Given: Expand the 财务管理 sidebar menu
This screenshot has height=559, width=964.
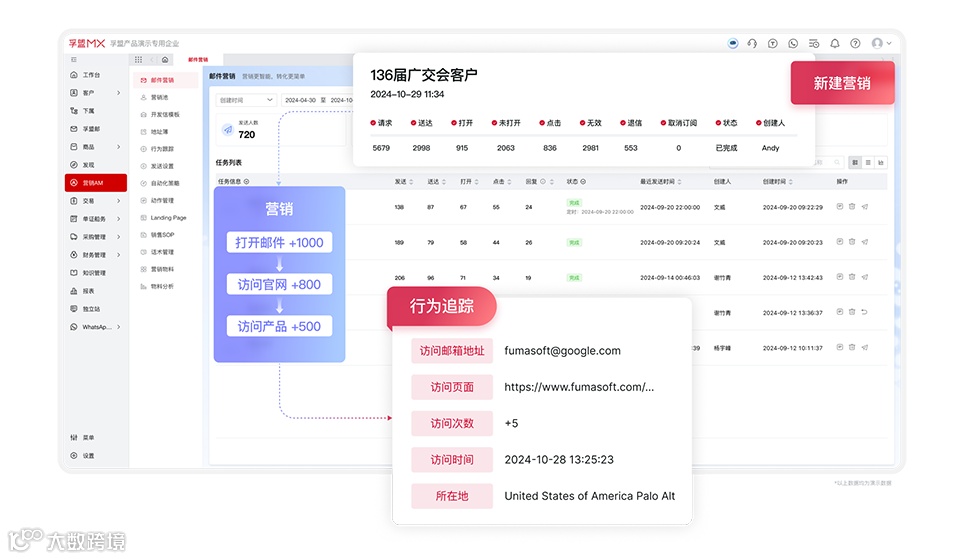Looking at the screenshot, I should coord(97,255).
